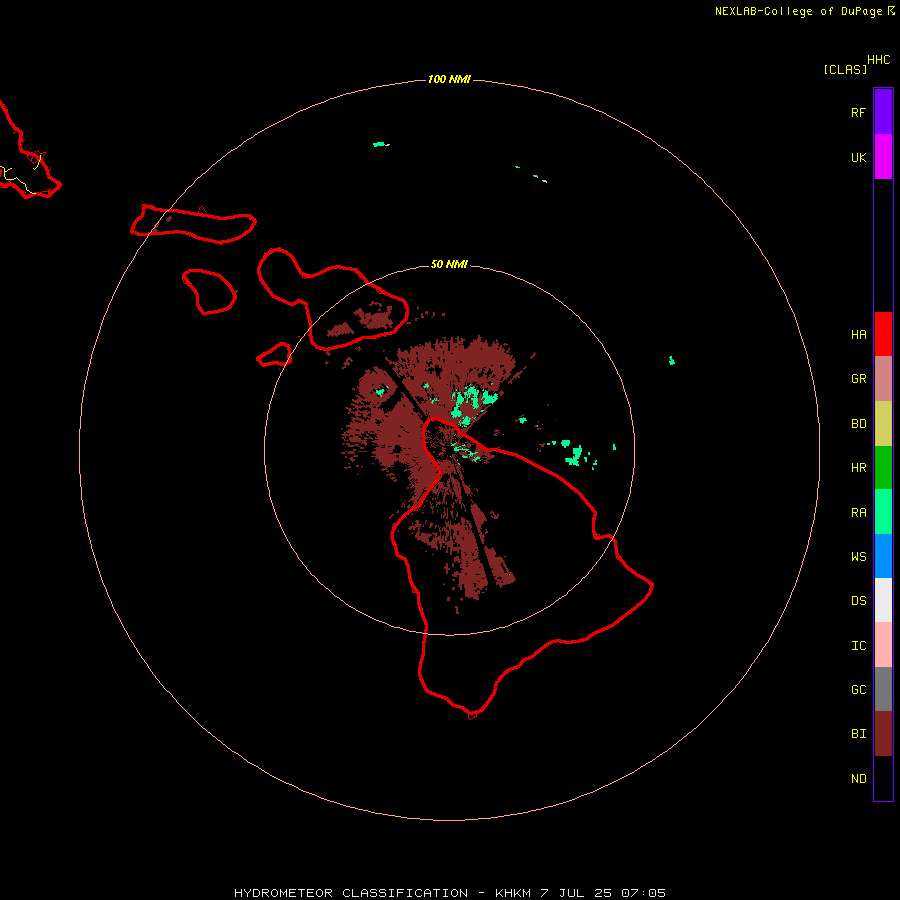The image size is (900, 900).
Task: Click the RF purple legend swatch
Action: pyautogui.click(x=883, y=112)
